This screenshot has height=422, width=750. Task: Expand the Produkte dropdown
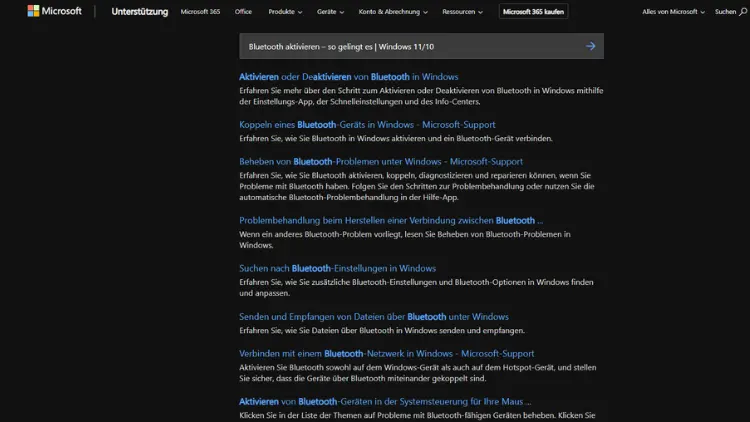coord(285,11)
